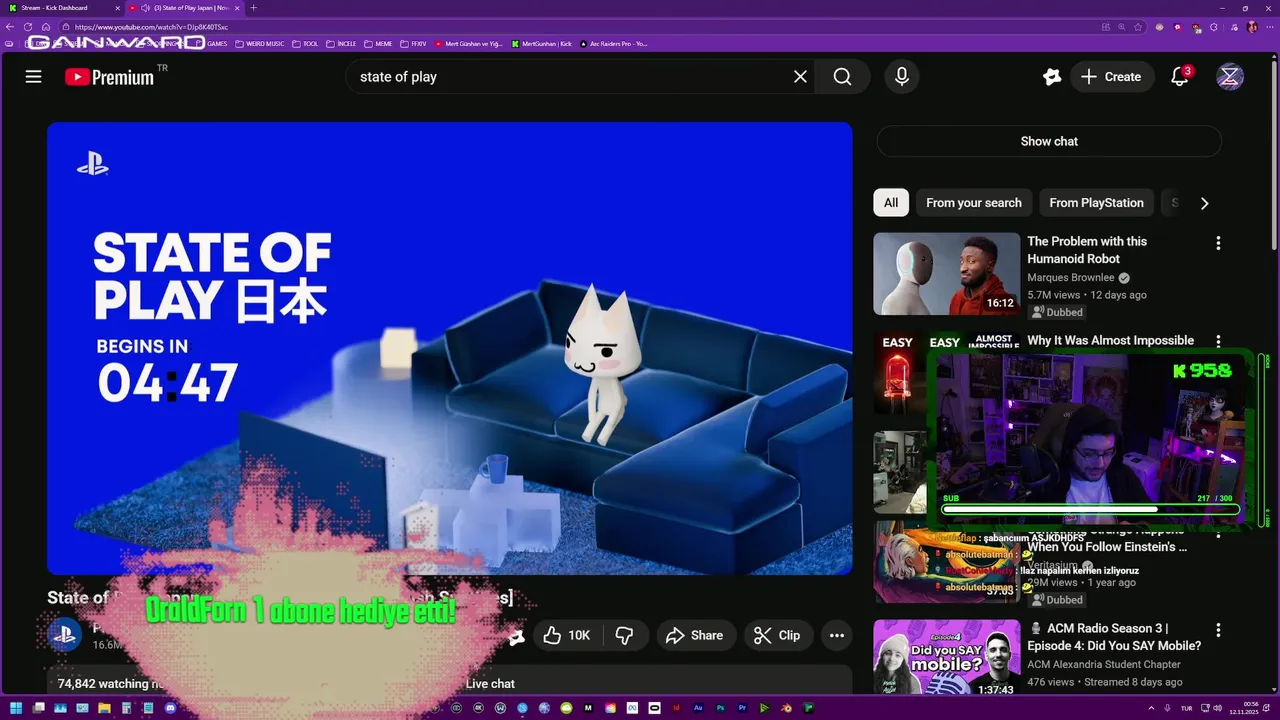The height and width of the screenshot is (720, 1280).
Task: Switch TUR keyboard language in tray
Action: point(1186,709)
